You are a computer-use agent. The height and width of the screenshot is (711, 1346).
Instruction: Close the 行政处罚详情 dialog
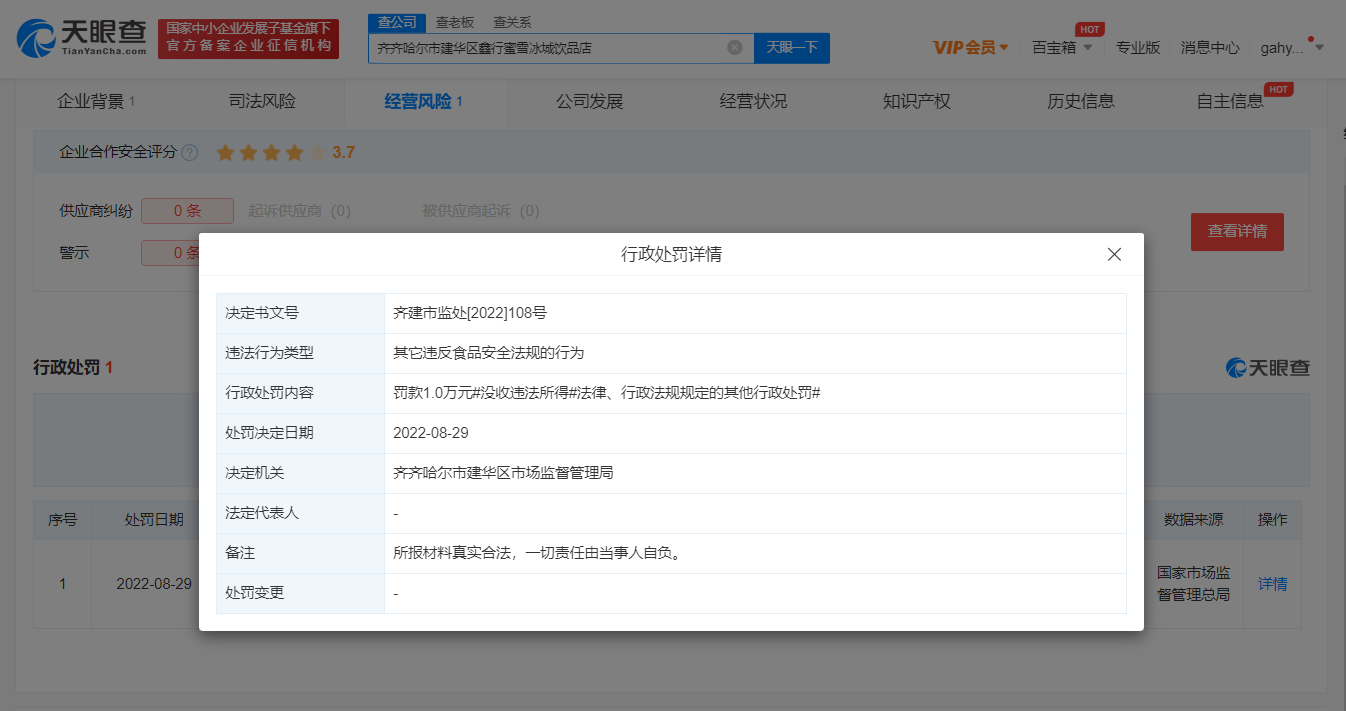tap(1114, 255)
